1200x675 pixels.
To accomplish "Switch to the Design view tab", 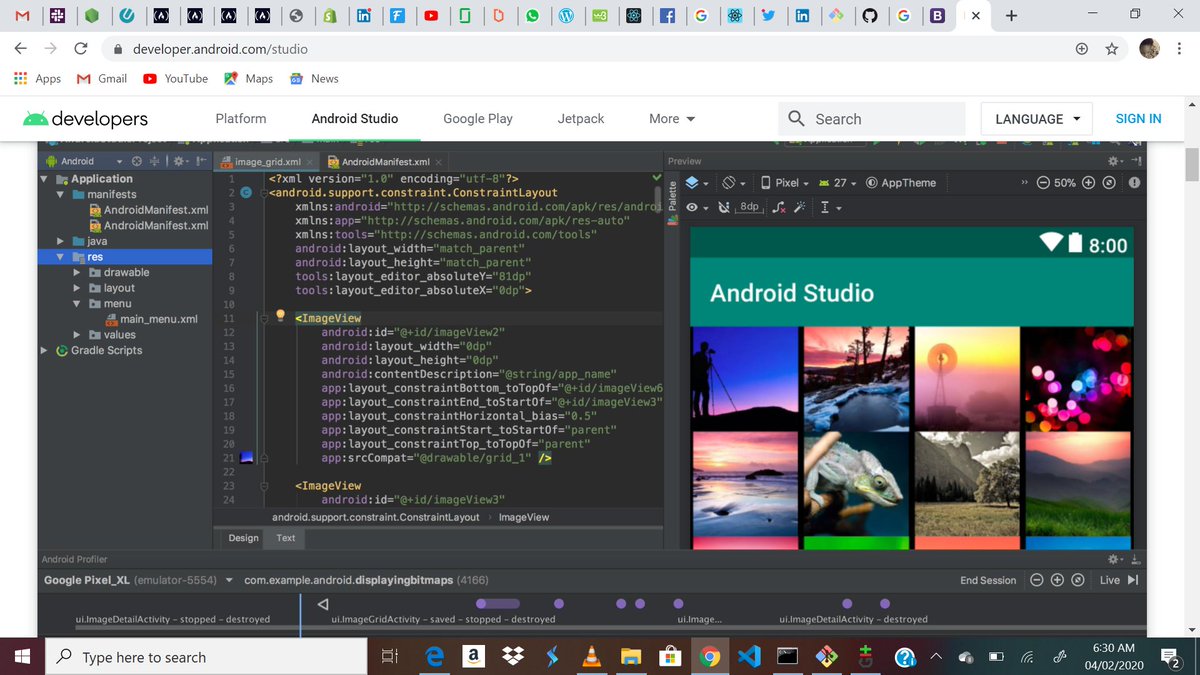I will click(243, 538).
